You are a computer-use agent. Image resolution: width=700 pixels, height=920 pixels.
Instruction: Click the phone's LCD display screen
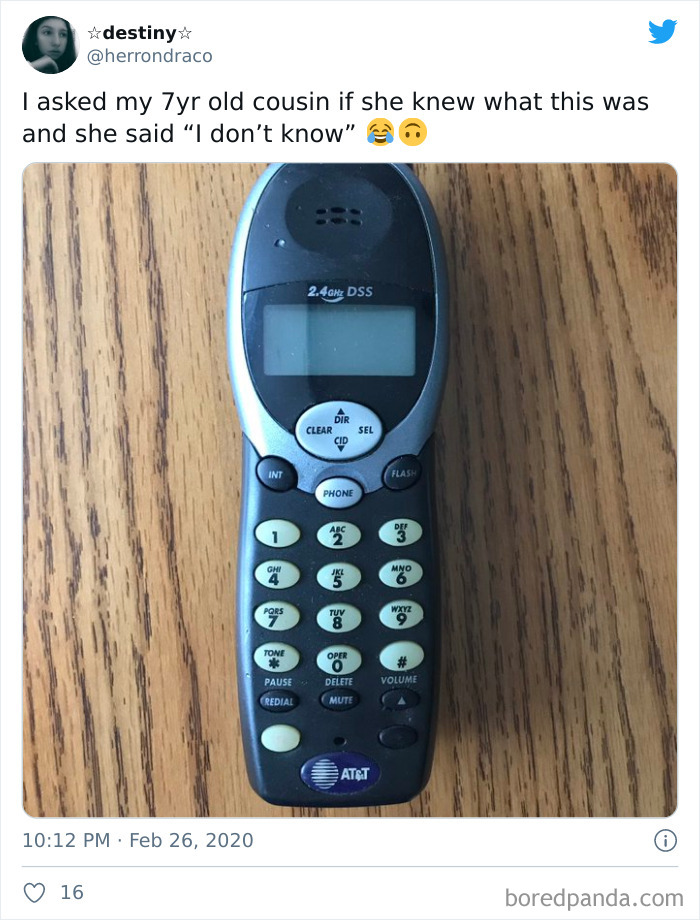(x=339, y=340)
